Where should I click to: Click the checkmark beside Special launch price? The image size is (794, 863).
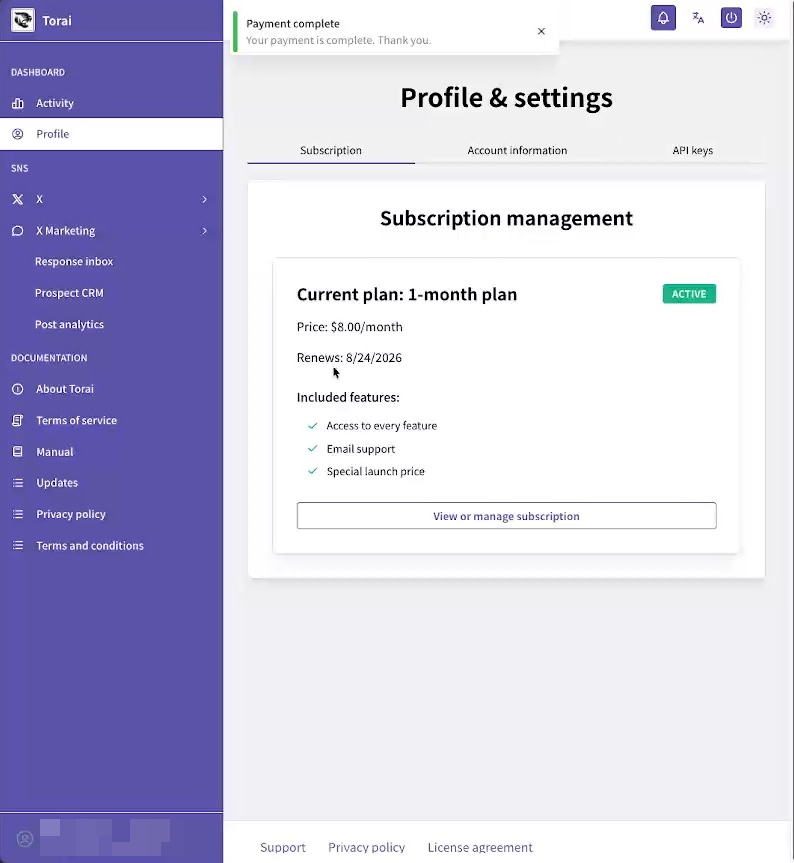coord(313,471)
